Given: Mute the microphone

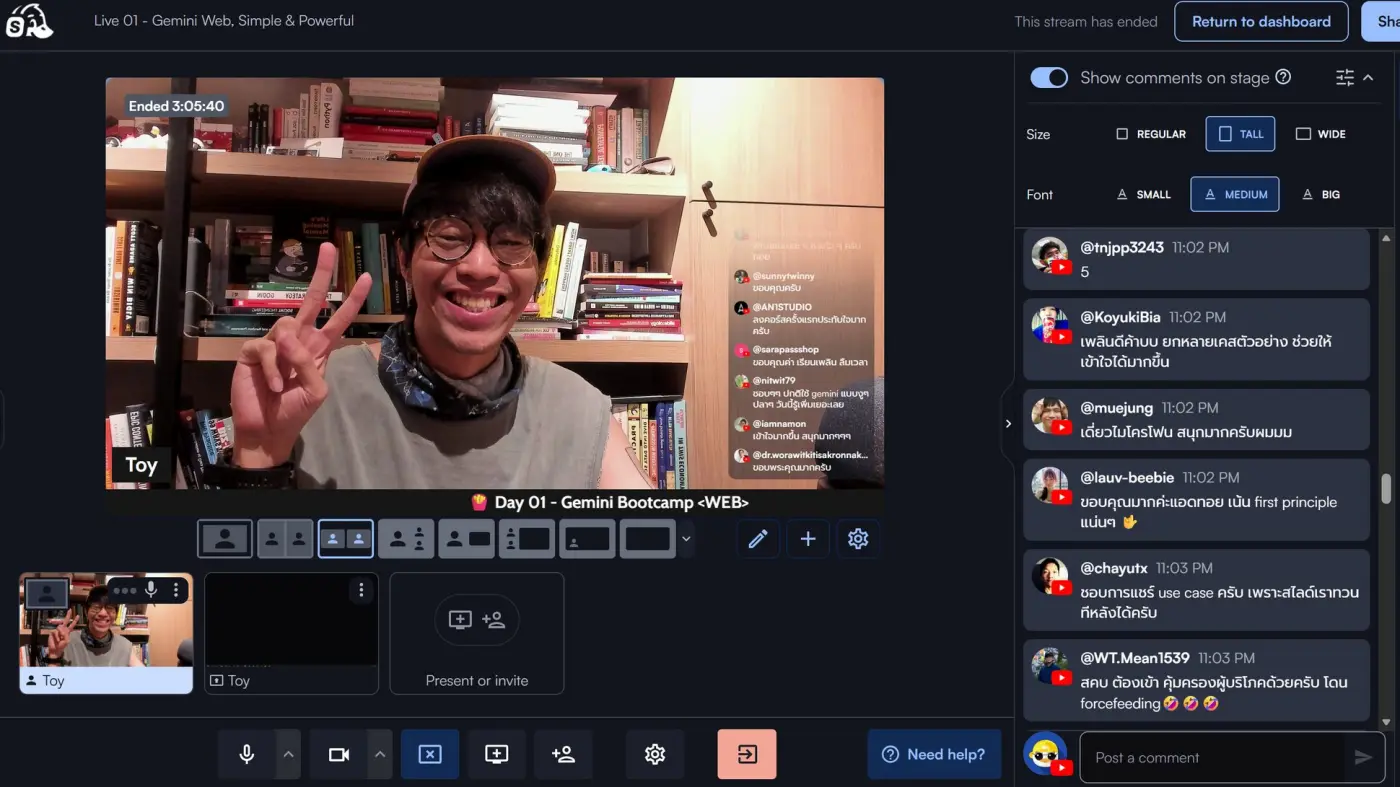Looking at the screenshot, I should [x=246, y=754].
